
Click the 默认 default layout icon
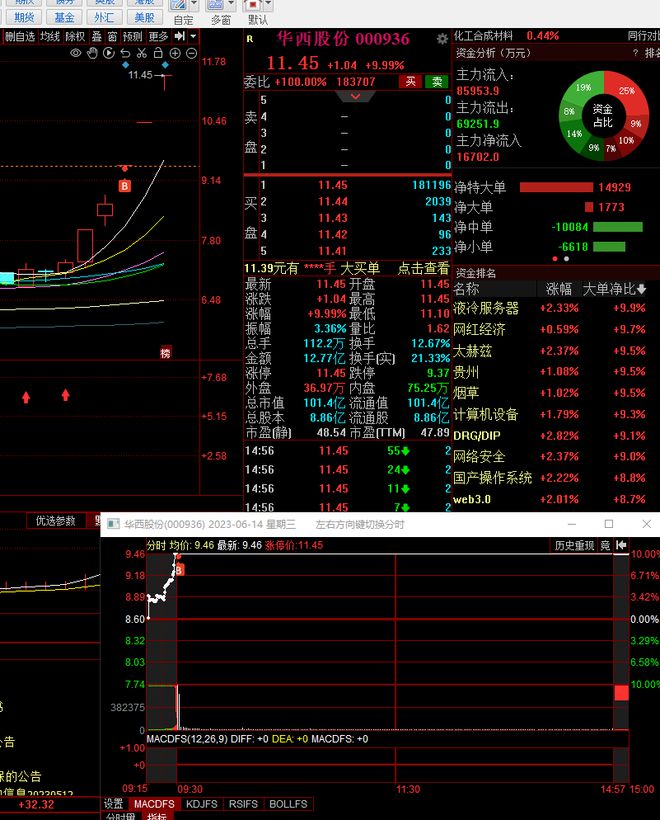[x=253, y=5]
